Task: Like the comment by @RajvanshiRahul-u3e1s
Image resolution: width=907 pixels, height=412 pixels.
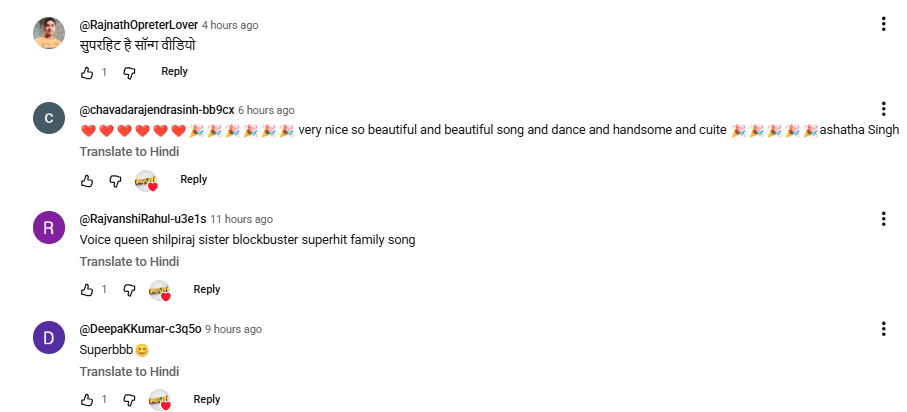Action: tap(87, 290)
